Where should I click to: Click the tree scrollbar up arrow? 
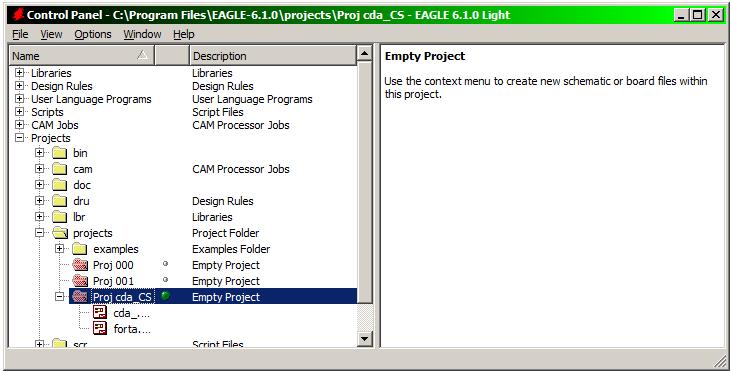364,54
